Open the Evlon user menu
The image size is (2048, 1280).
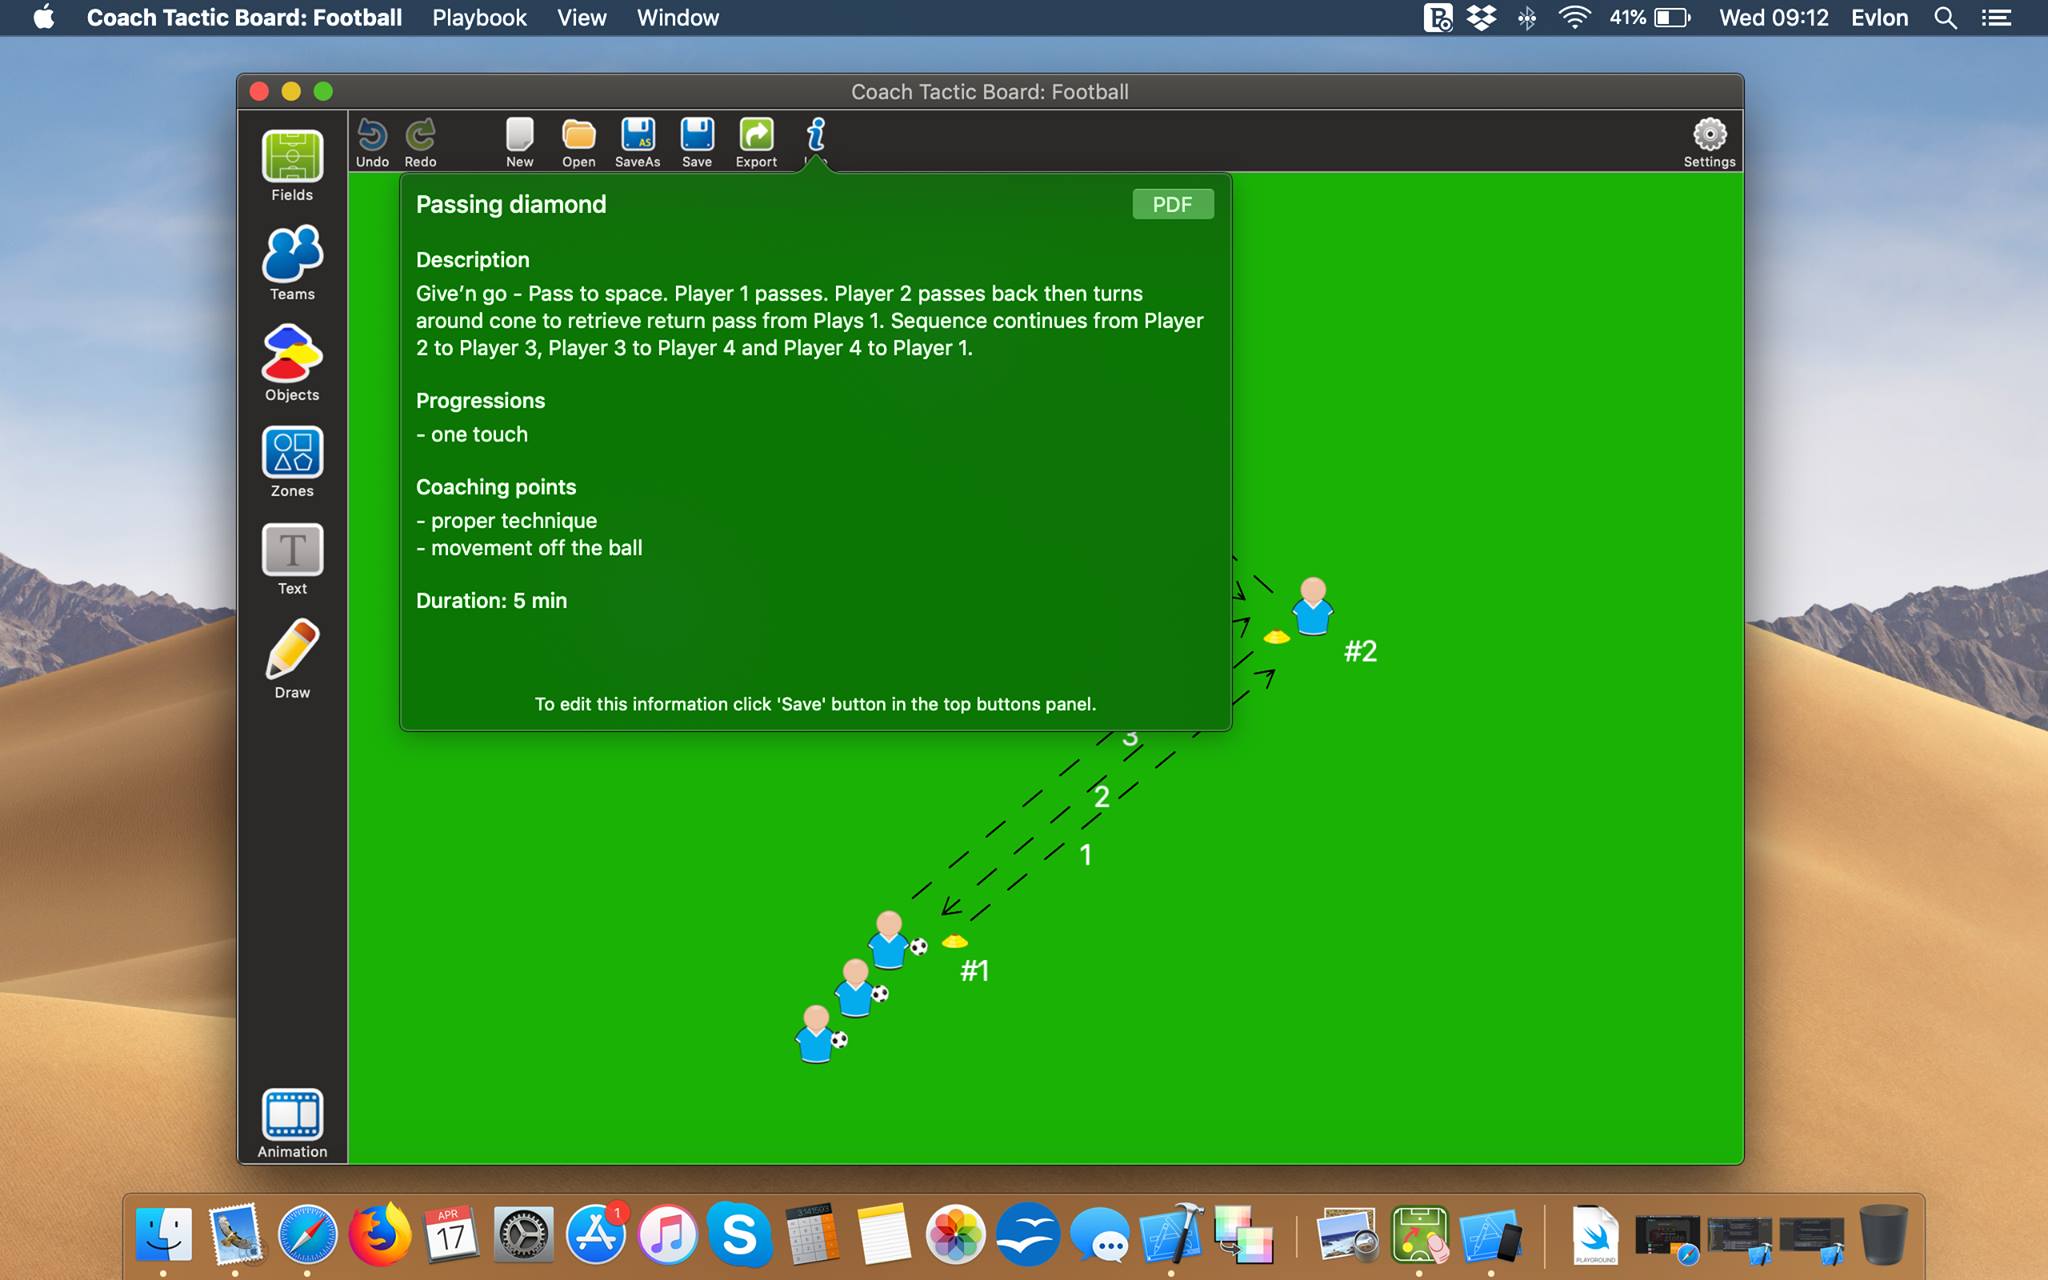(x=1879, y=18)
